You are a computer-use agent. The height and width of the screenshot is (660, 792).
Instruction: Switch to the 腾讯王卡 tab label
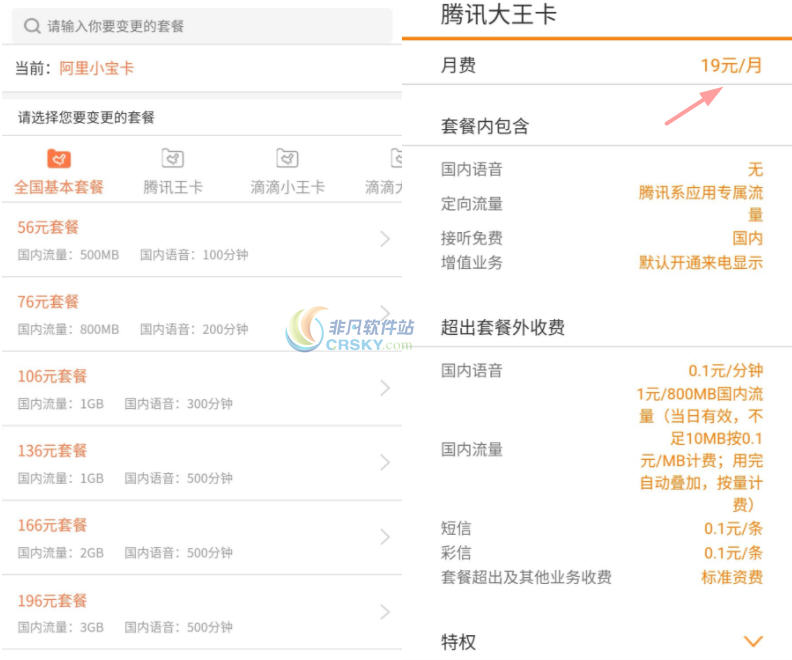[173, 187]
